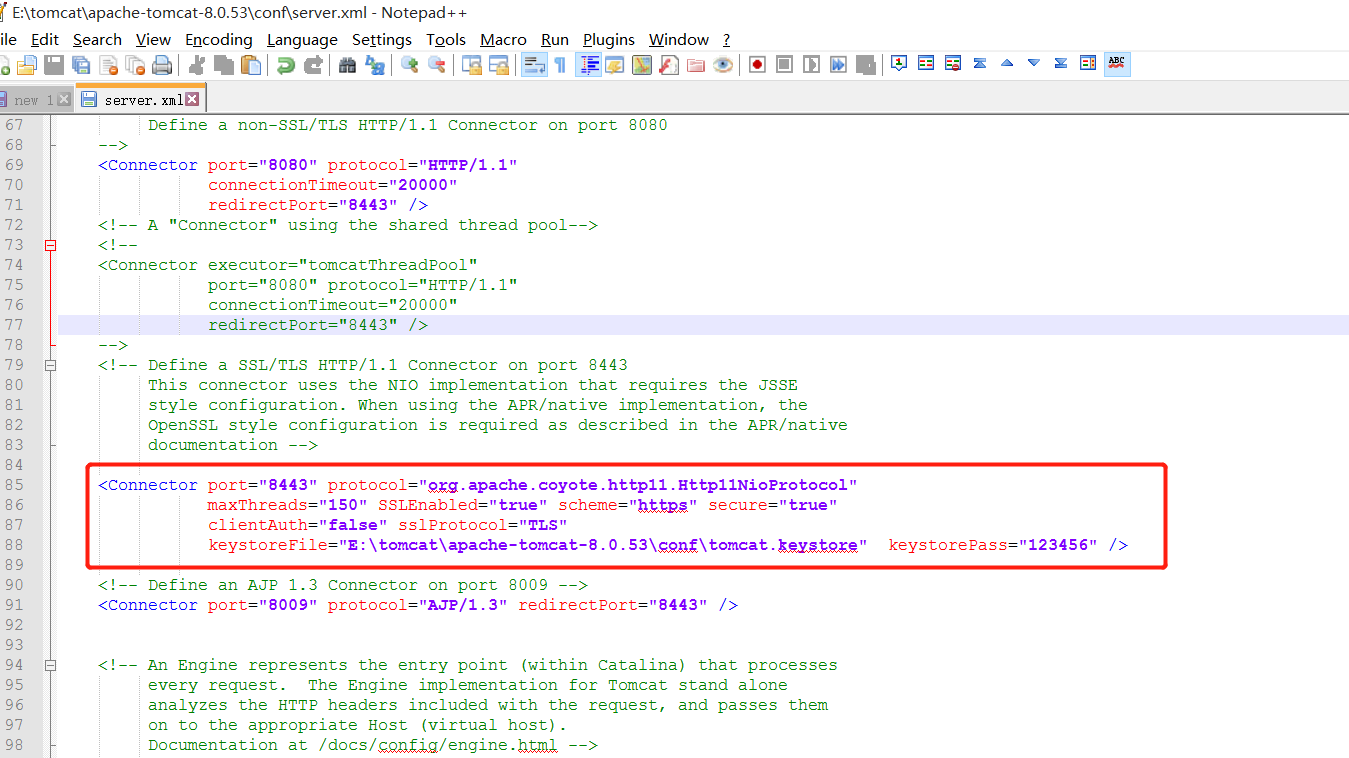Paste from clipboard using toolbar icon
The height and width of the screenshot is (758, 1349).
click(x=251, y=65)
